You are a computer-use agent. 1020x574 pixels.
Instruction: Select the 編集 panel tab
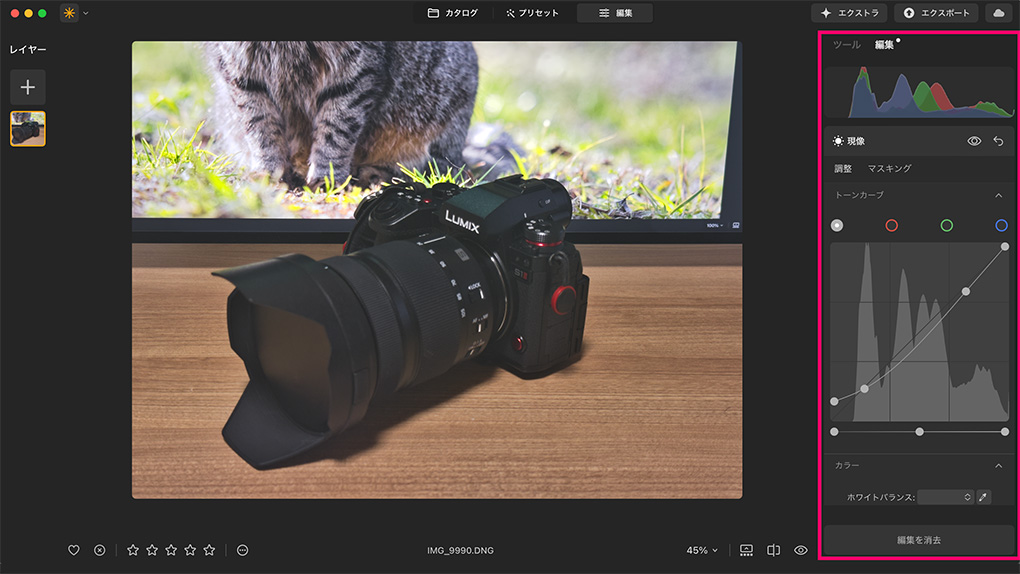(x=884, y=45)
